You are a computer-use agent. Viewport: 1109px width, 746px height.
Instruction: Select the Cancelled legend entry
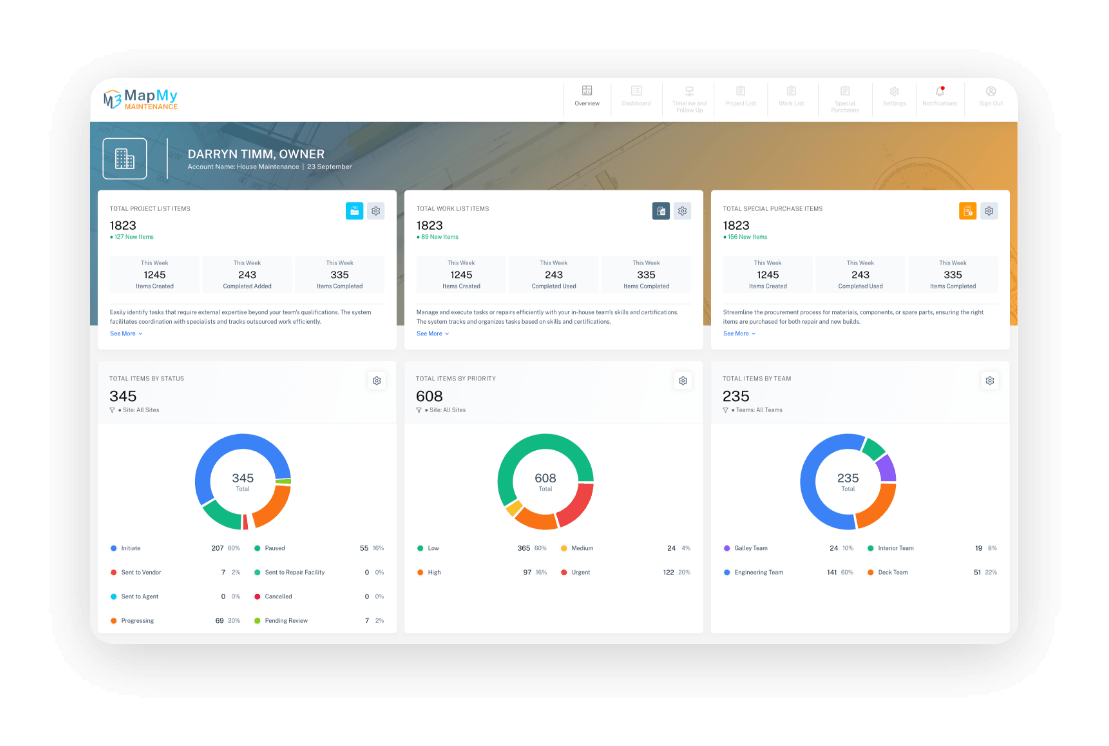coord(319,596)
